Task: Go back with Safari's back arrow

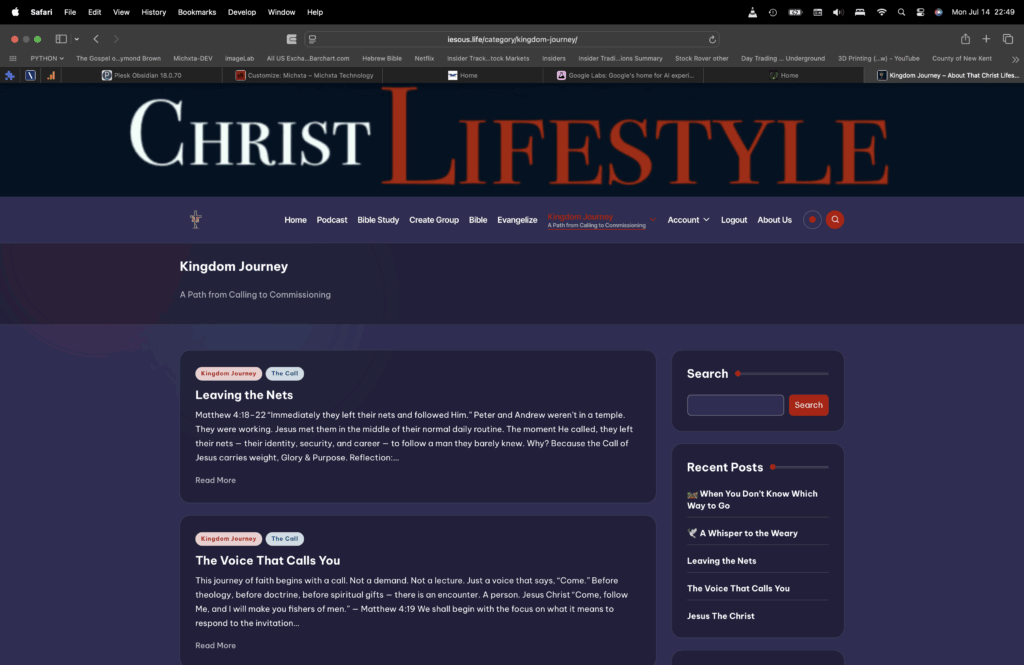Action: pos(96,39)
